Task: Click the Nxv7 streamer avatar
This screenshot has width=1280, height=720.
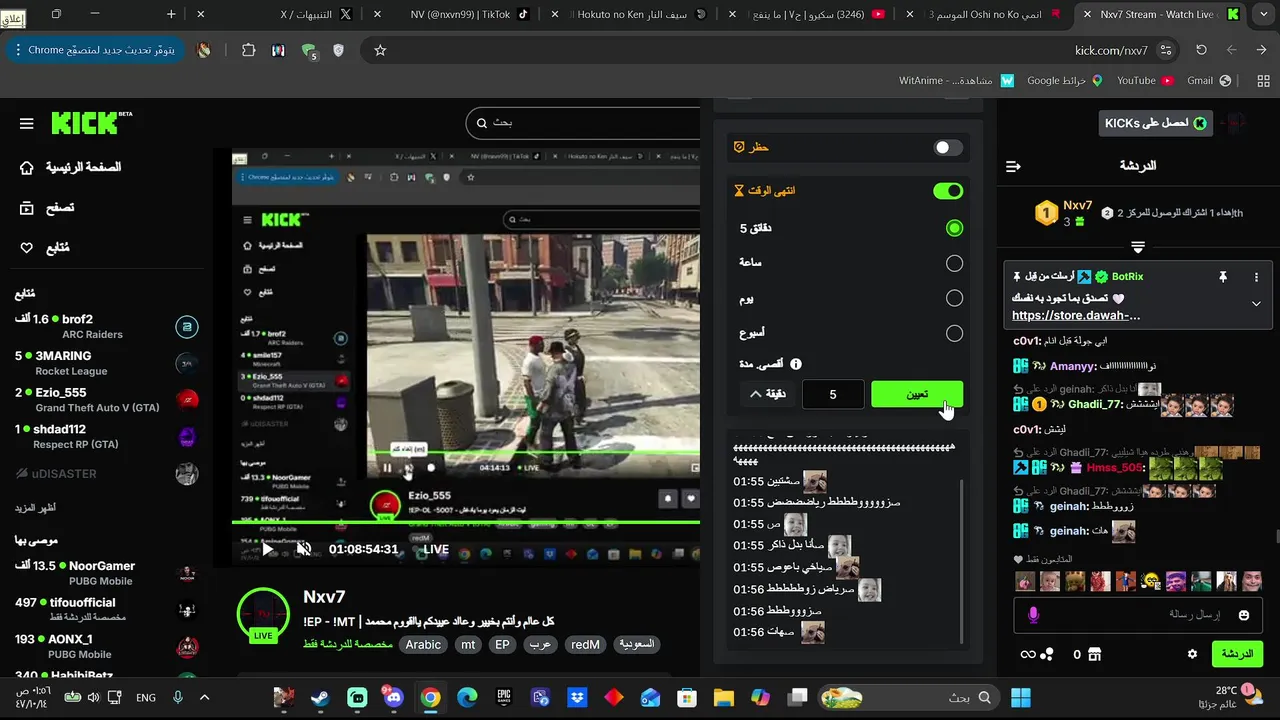Action: [x=263, y=613]
